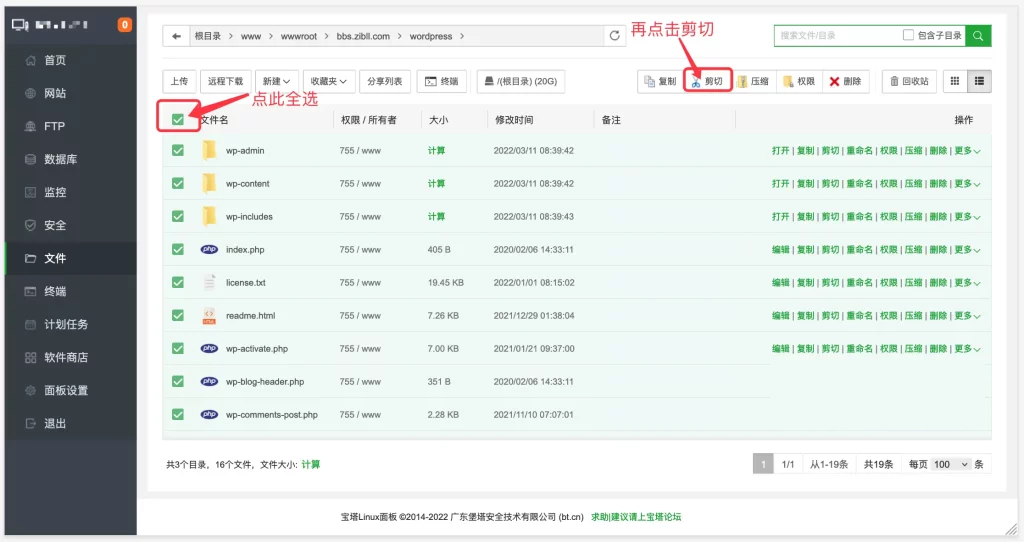Screen dimensions: 1024x542
Task: Enable the 包含子目录 checkbox
Action: [908, 35]
